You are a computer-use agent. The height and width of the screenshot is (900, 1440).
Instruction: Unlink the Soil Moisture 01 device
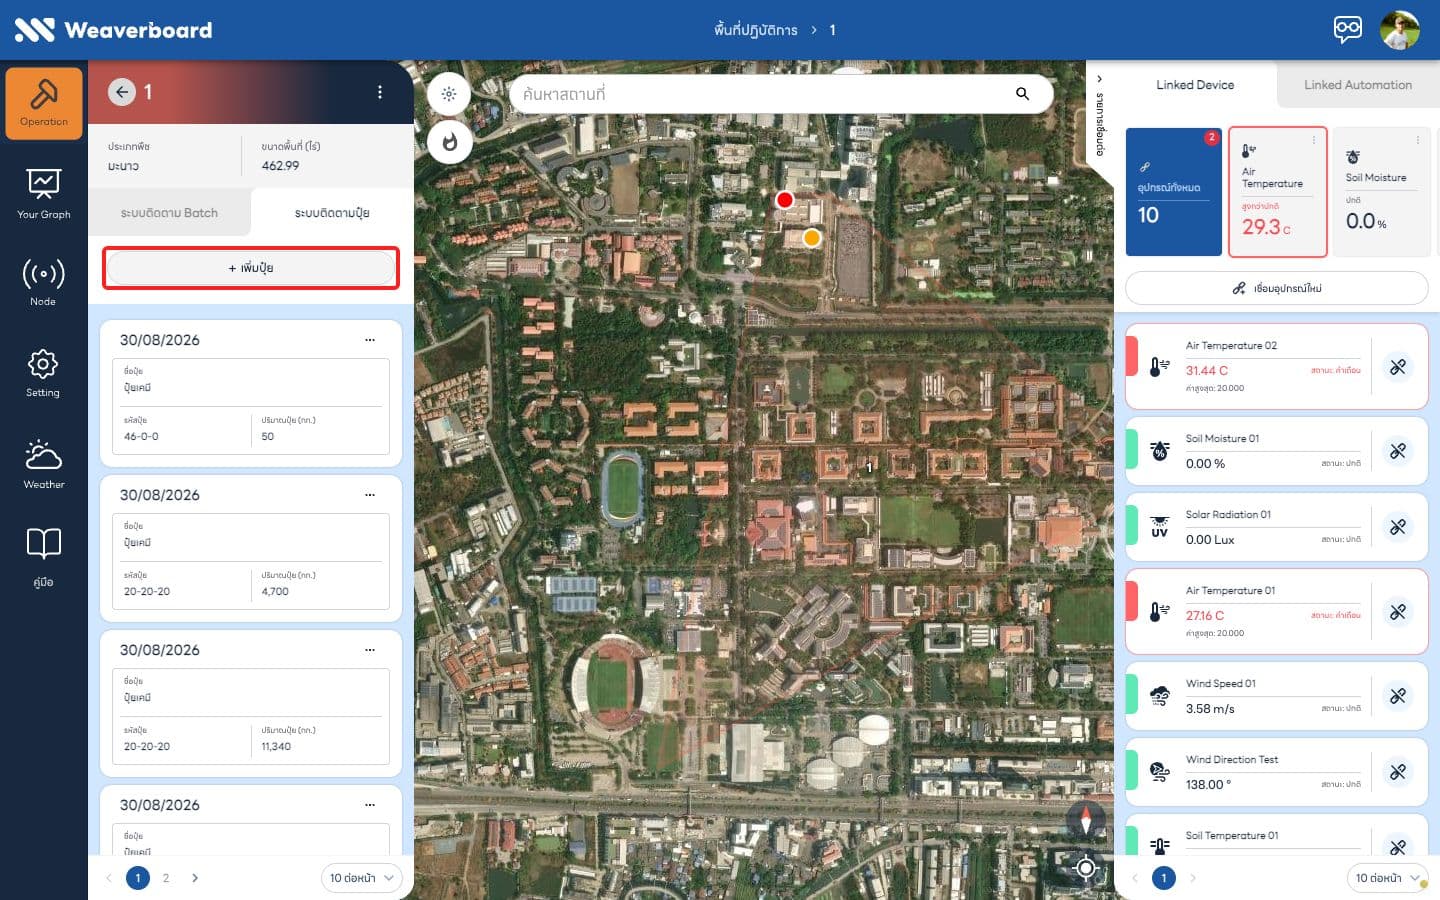click(x=1398, y=451)
